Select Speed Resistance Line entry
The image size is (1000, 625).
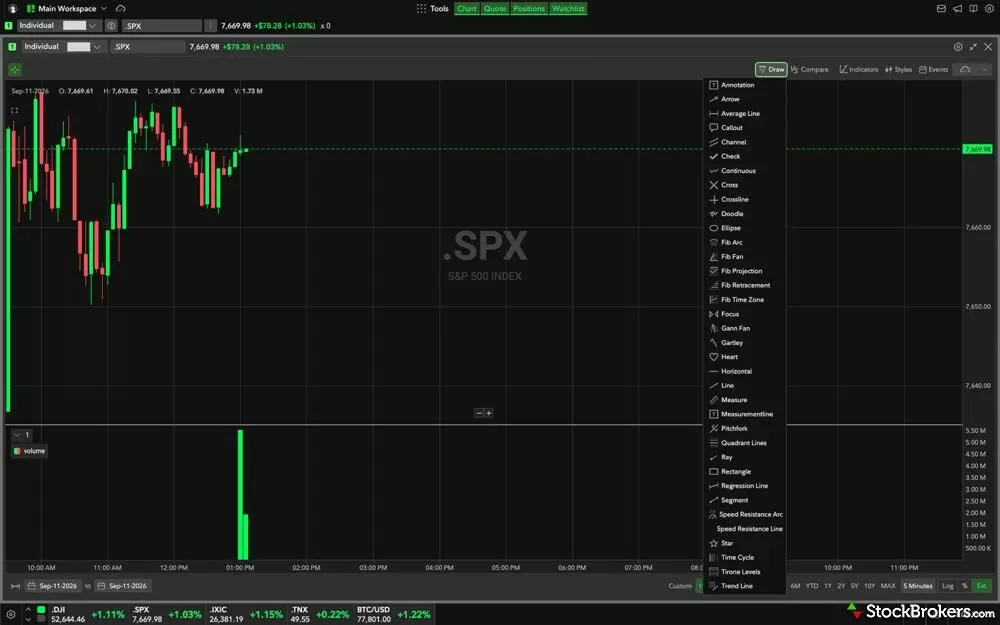[x=749, y=529]
